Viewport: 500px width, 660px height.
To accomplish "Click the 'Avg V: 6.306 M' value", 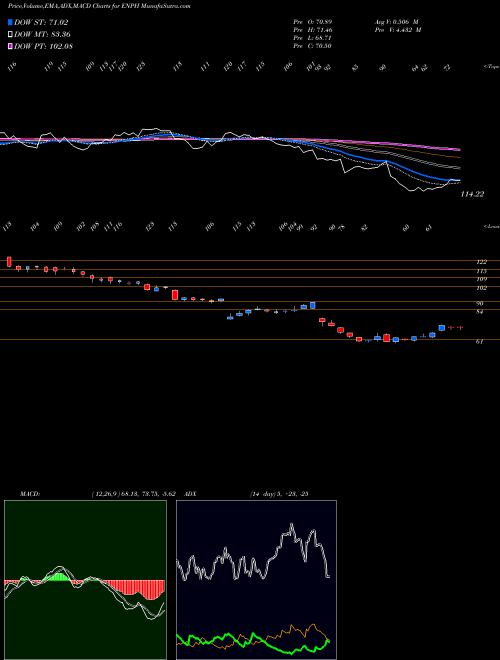I will (x=396, y=22).
